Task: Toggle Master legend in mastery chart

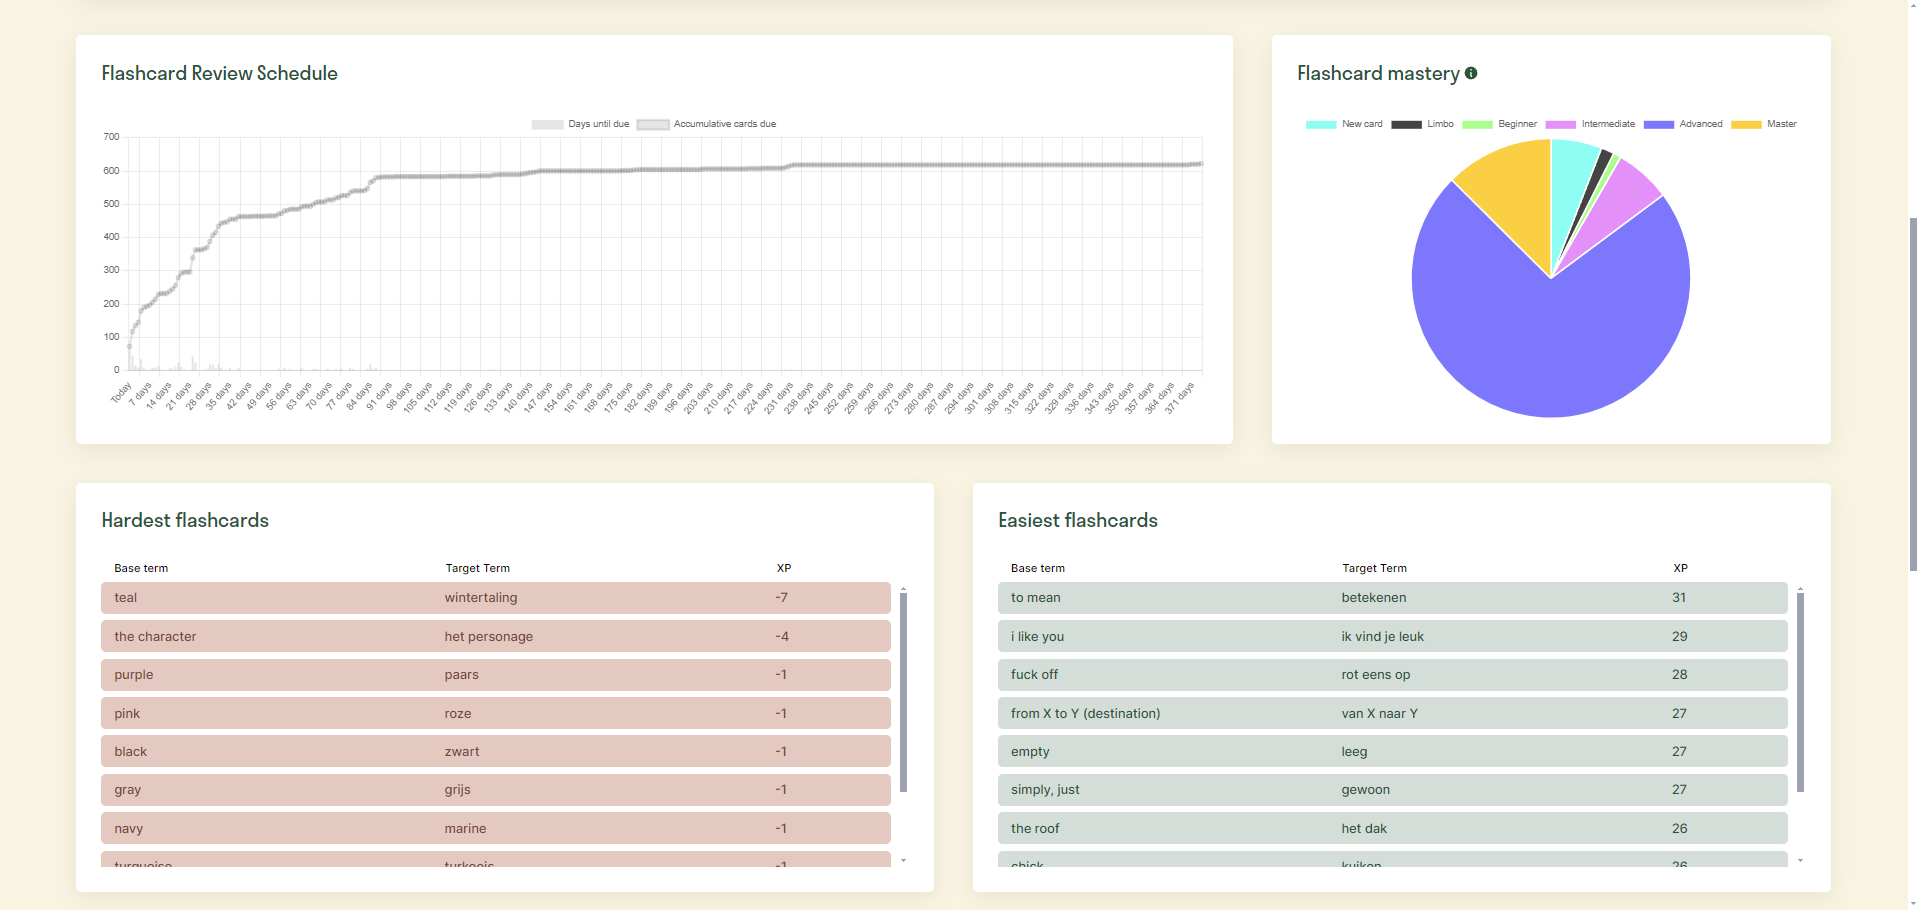Action: click(1764, 124)
